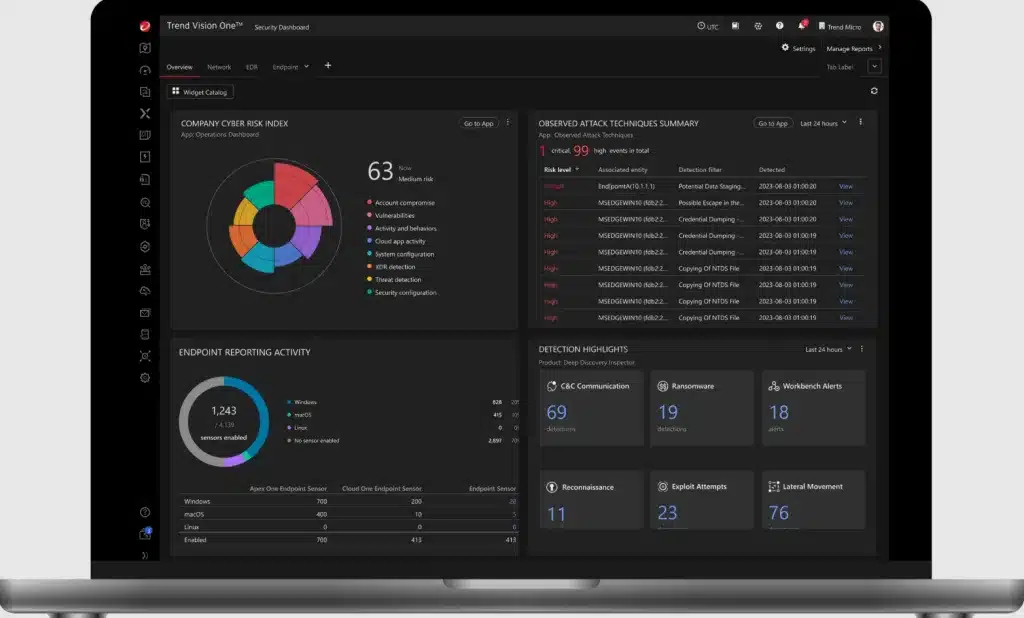The image size is (1024, 618).
Task: Click the Security configuration legend entry
Action: pos(402,292)
